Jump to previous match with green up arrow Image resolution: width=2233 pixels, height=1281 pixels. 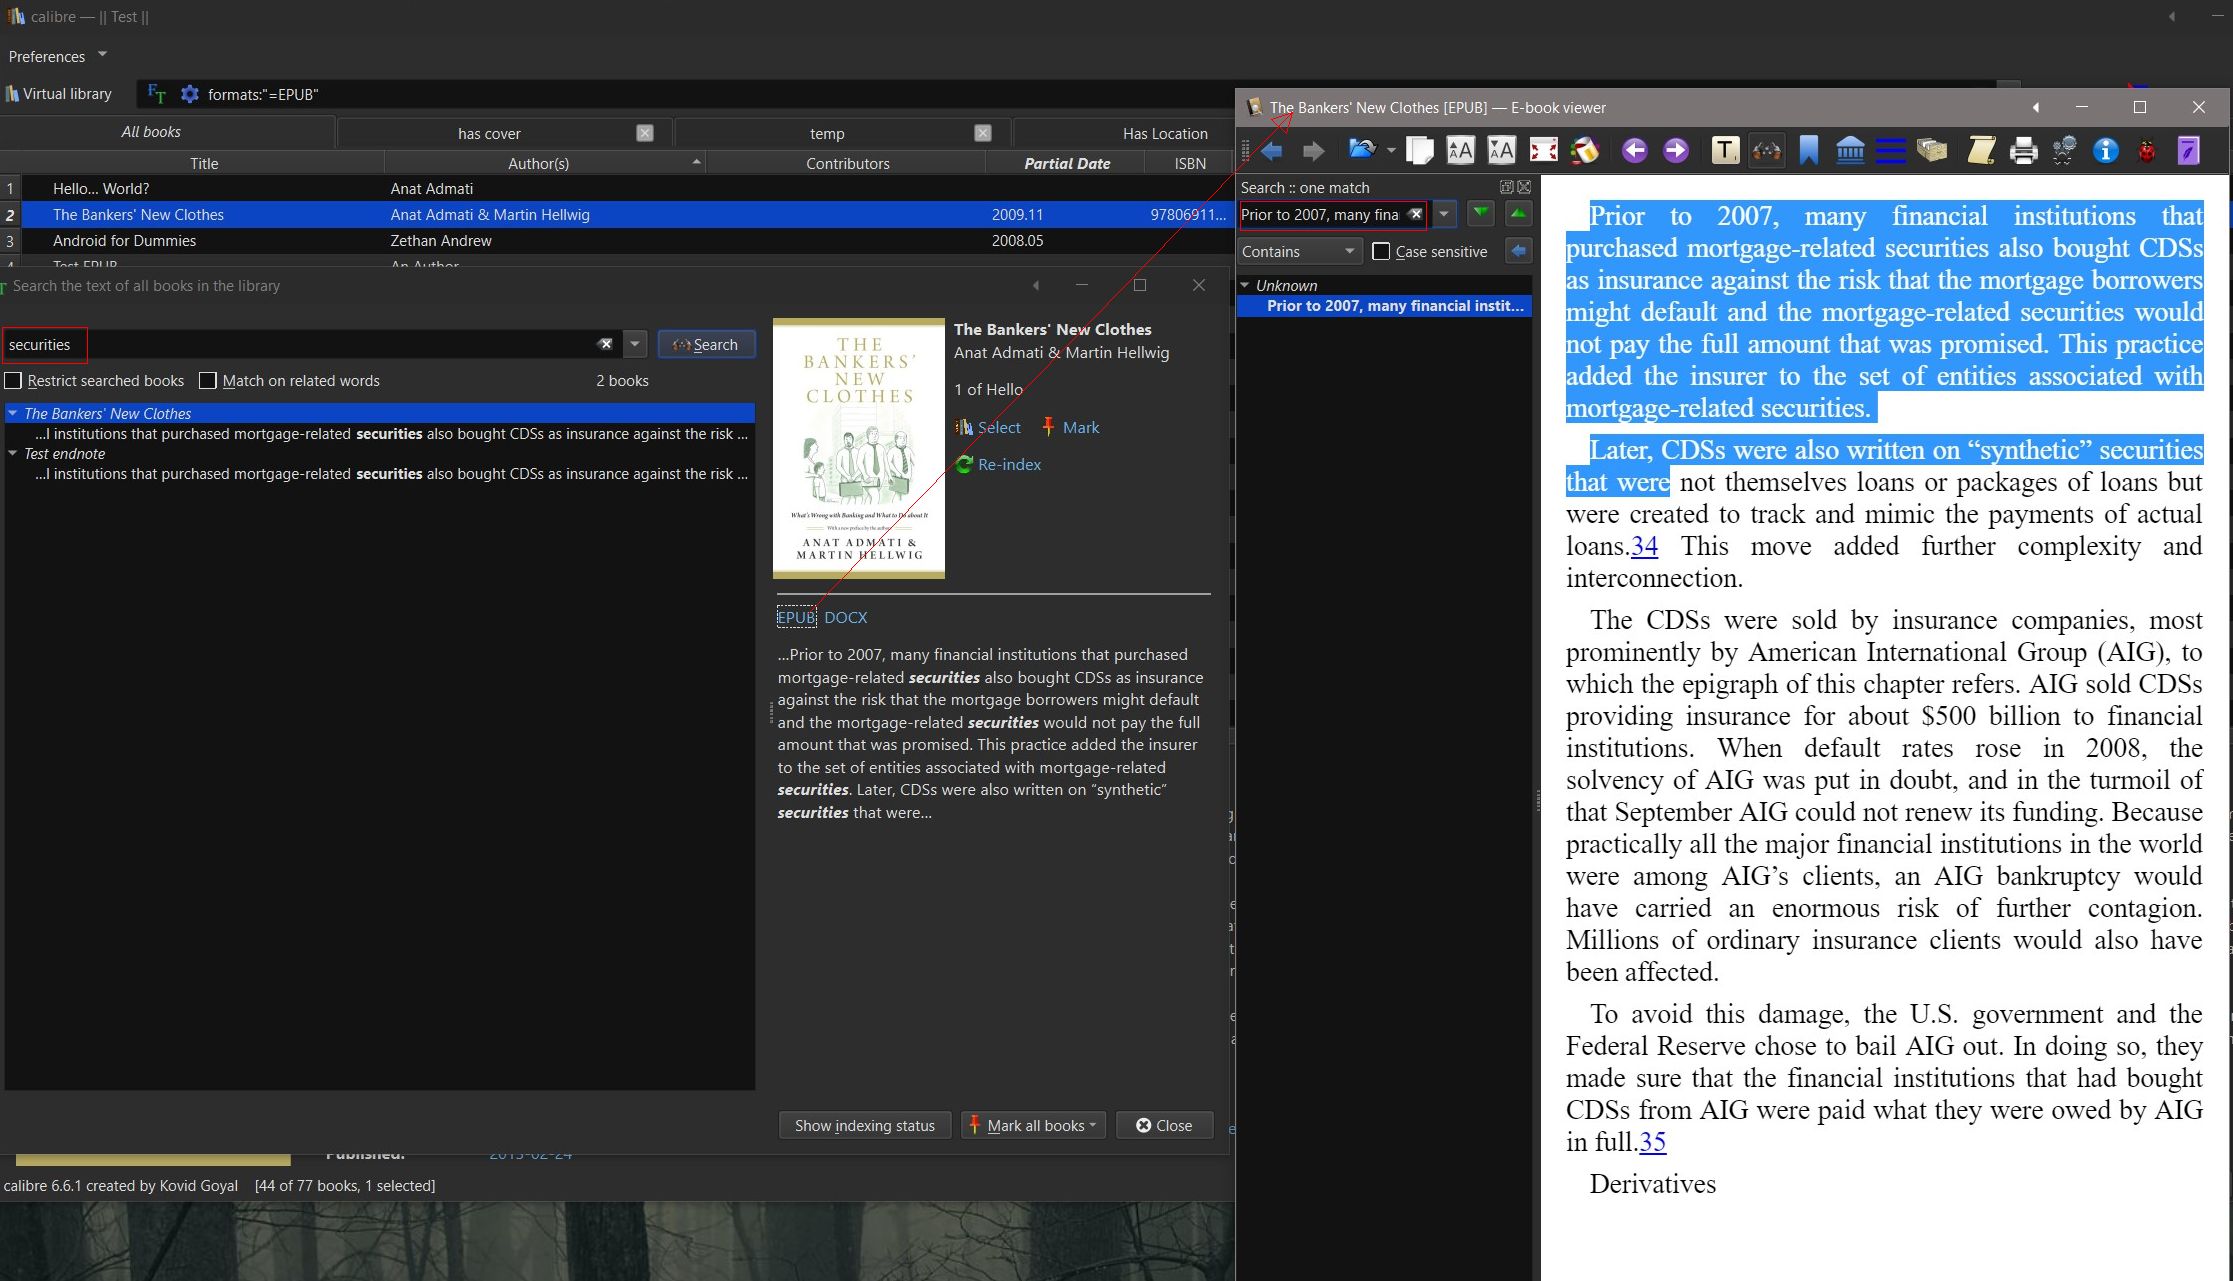1518,213
